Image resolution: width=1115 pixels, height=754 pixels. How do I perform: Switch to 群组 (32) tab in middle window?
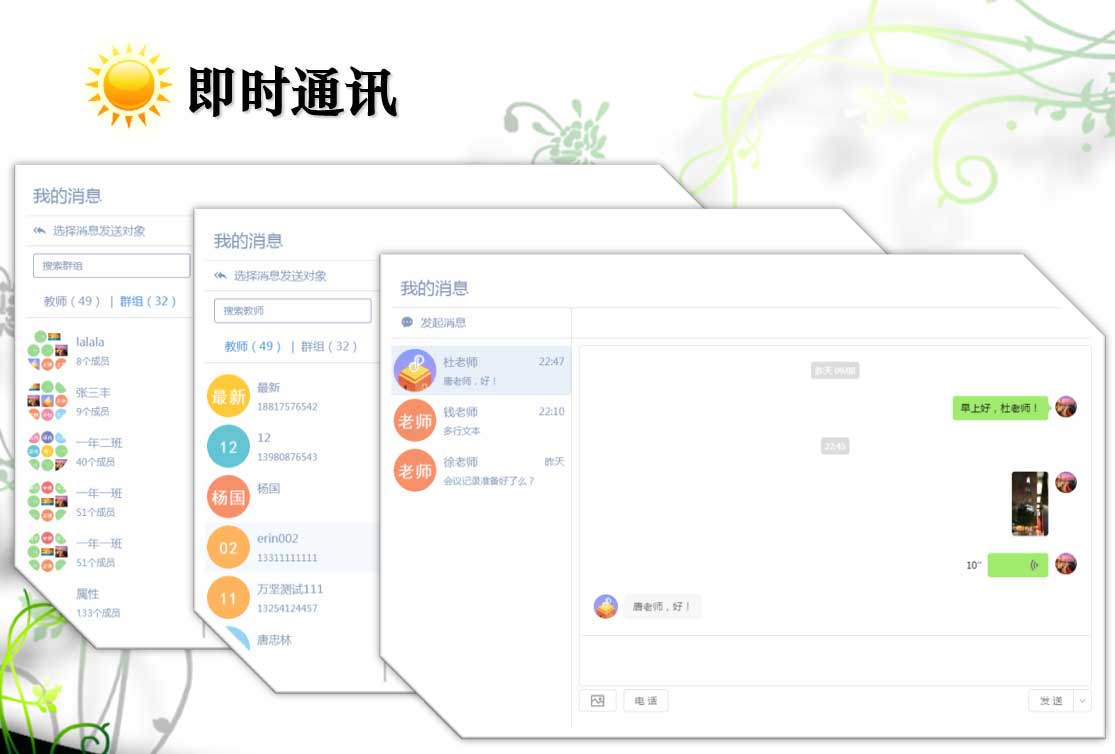coord(328,346)
